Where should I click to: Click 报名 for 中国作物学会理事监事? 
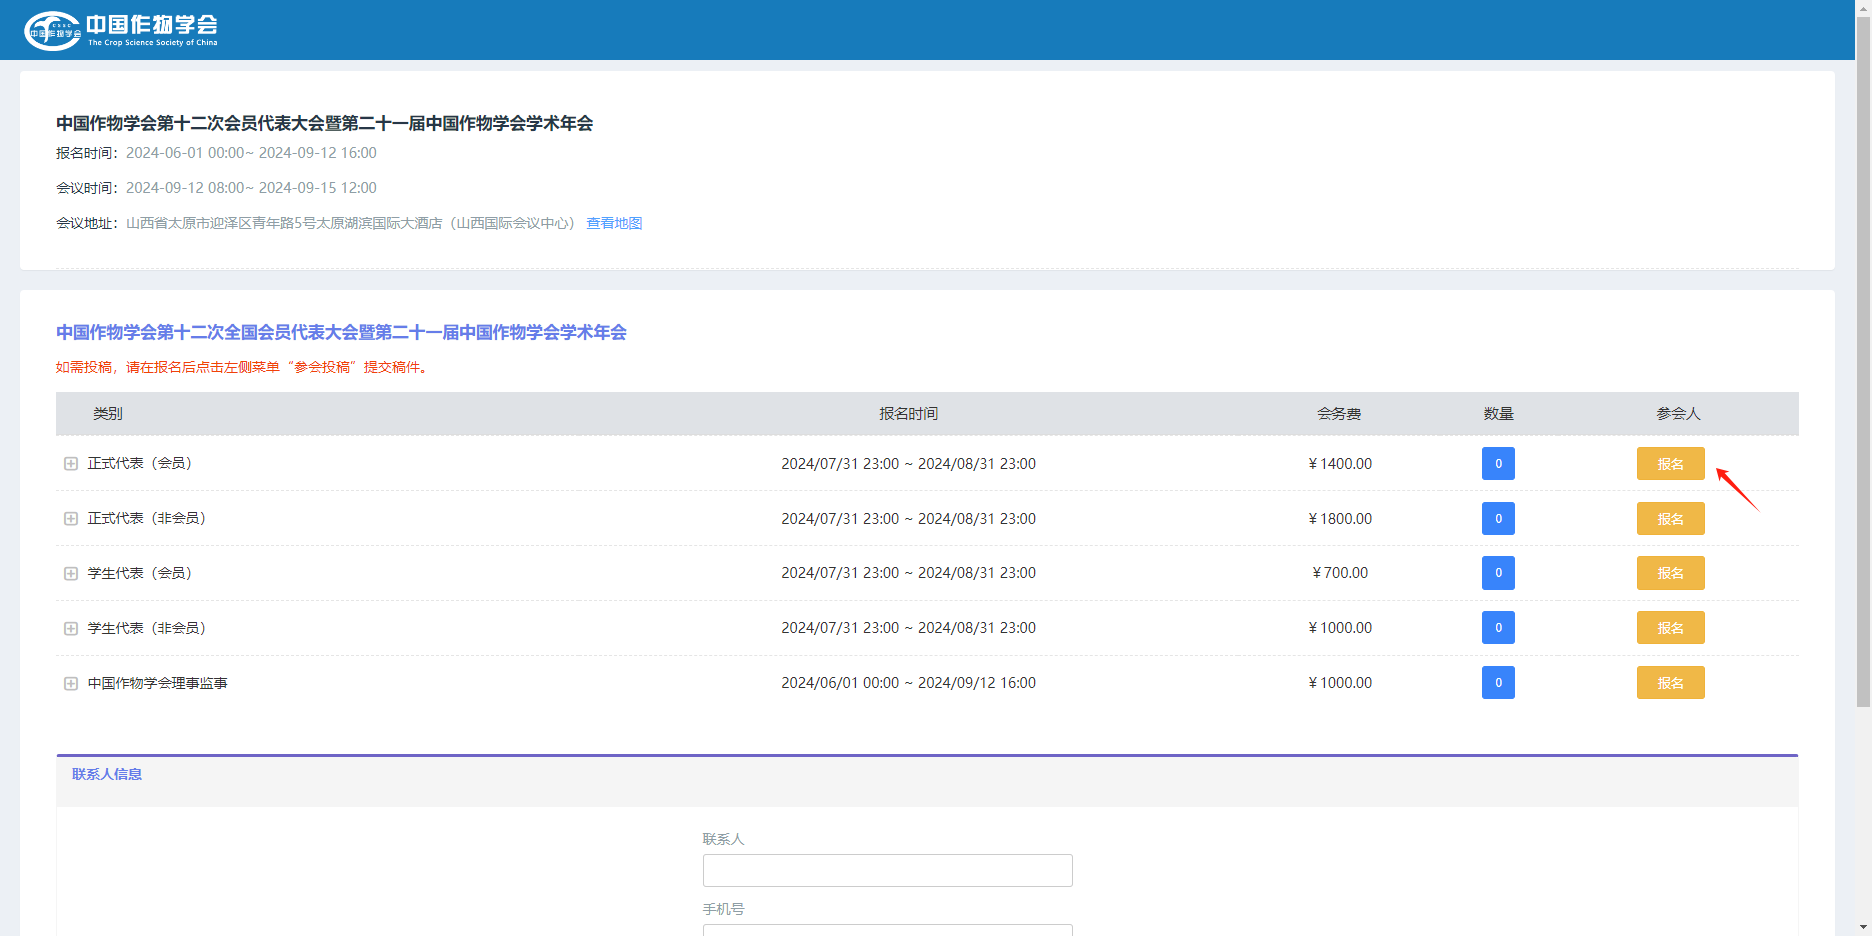click(1670, 683)
